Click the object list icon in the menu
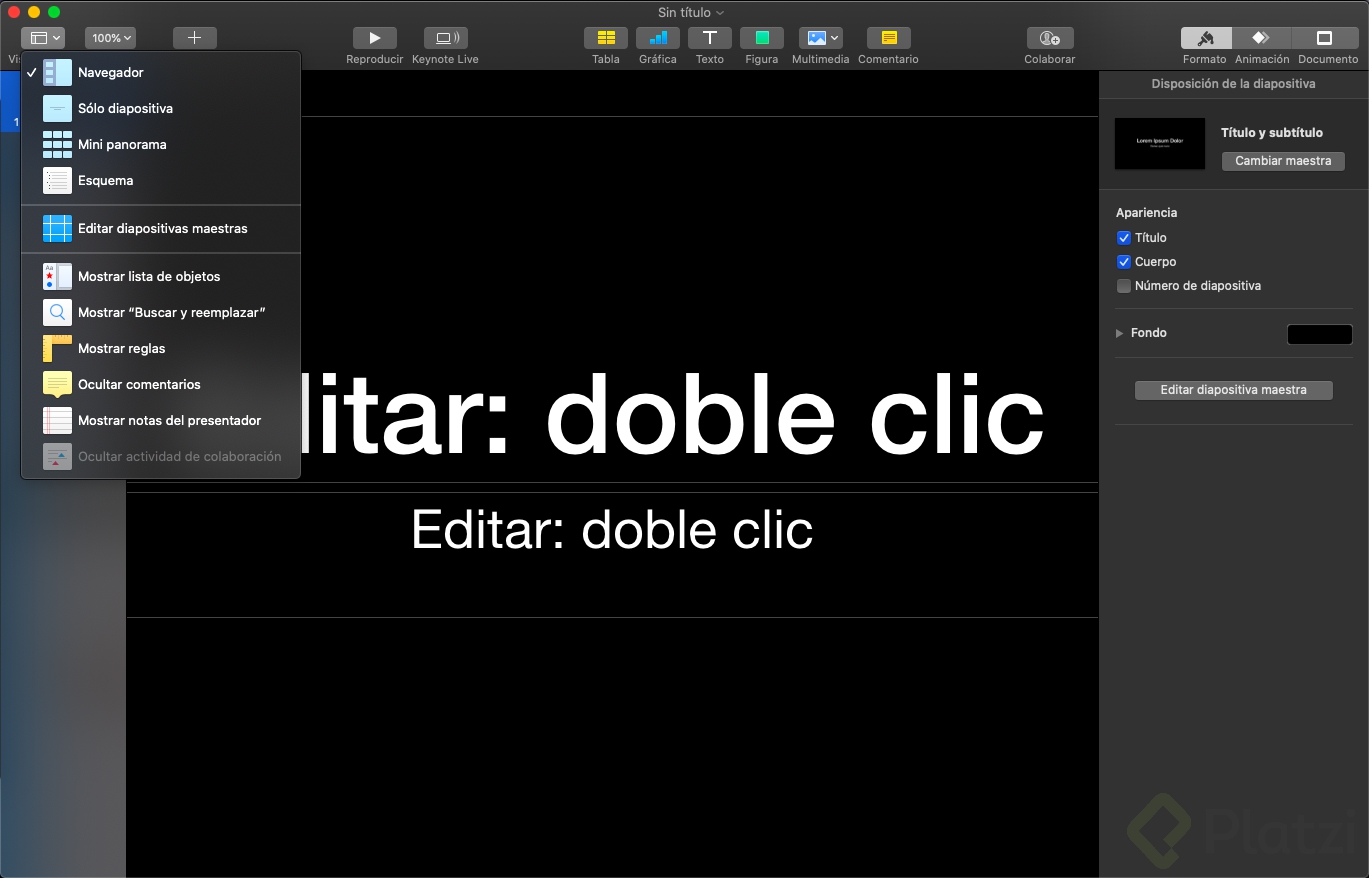Viewport: 1369px width, 878px height. 57,277
